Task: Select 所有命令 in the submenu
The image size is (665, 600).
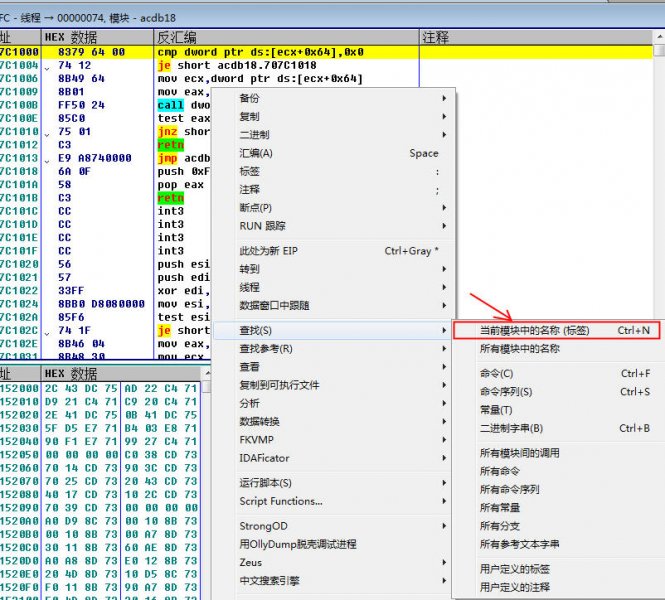Action: click(x=557, y=471)
